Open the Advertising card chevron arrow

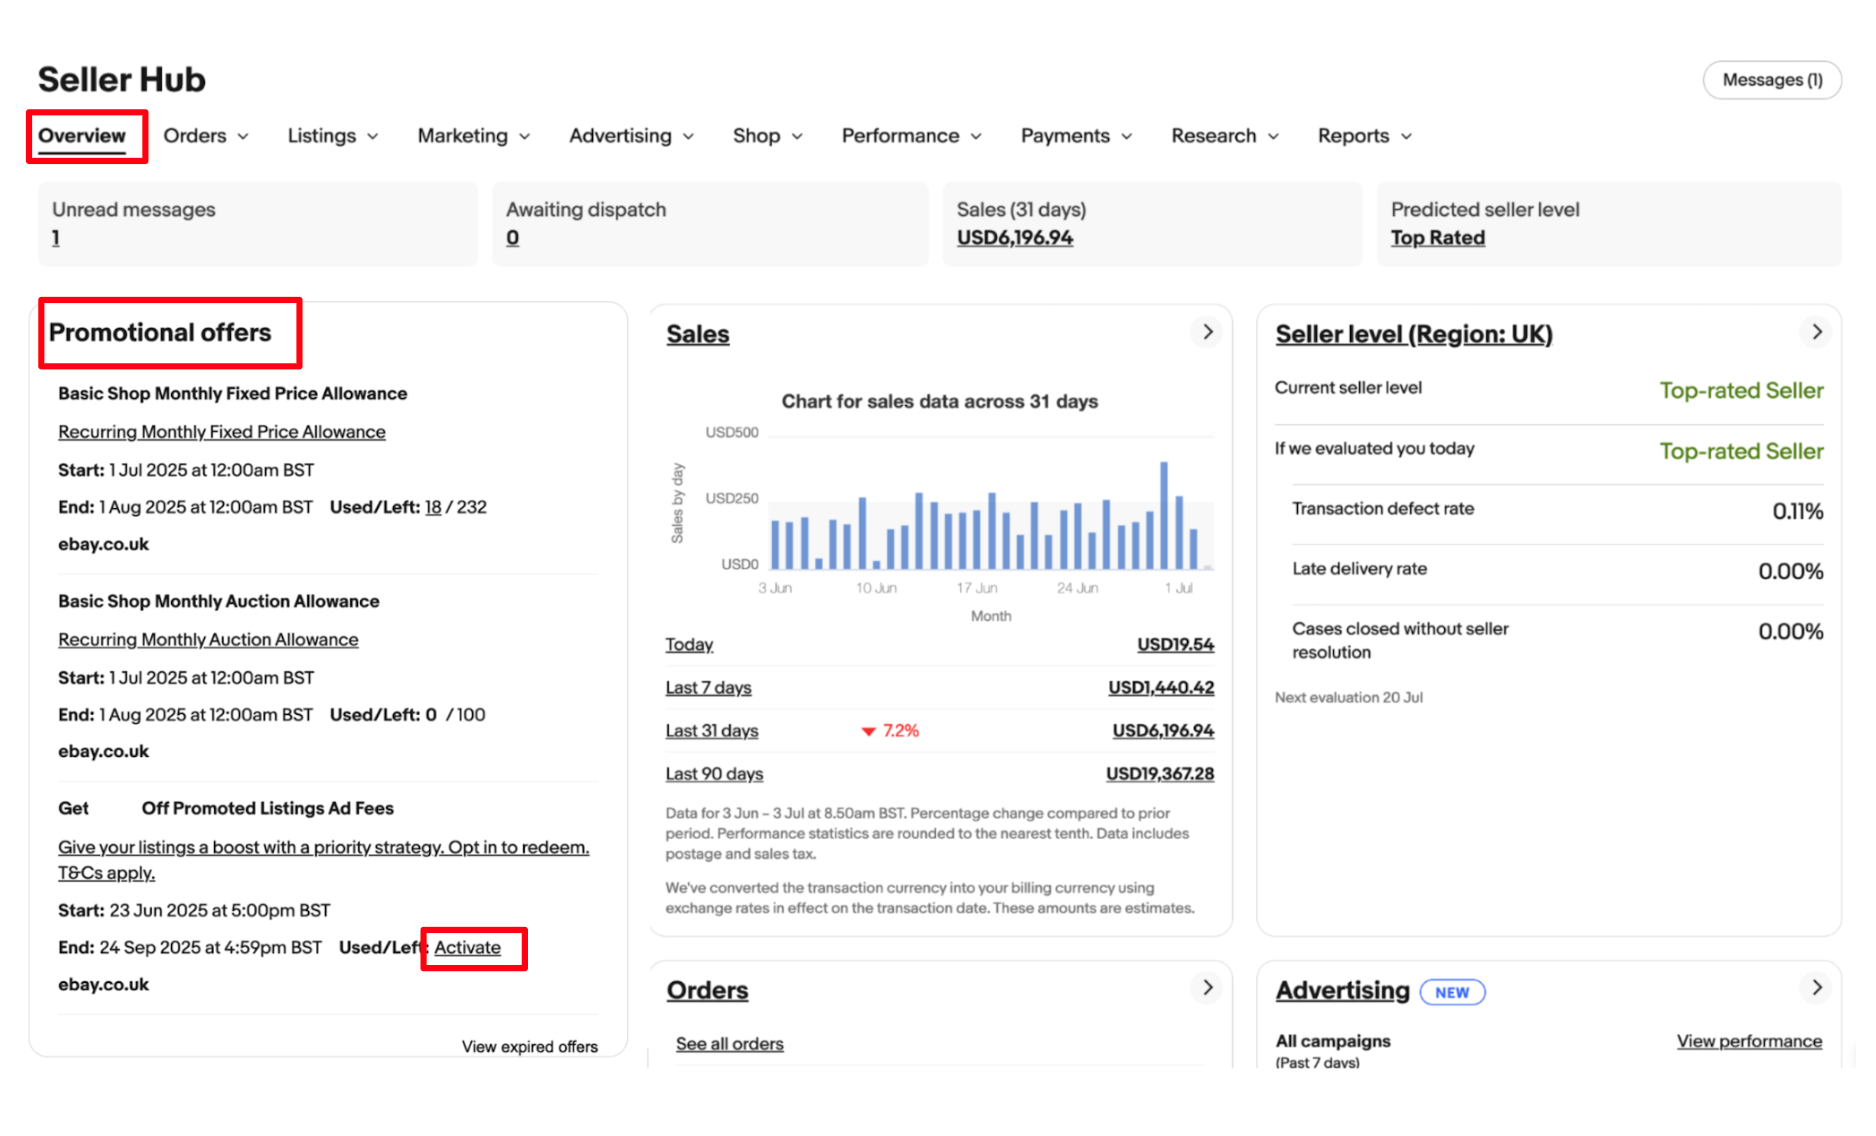[x=1816, y=988]
